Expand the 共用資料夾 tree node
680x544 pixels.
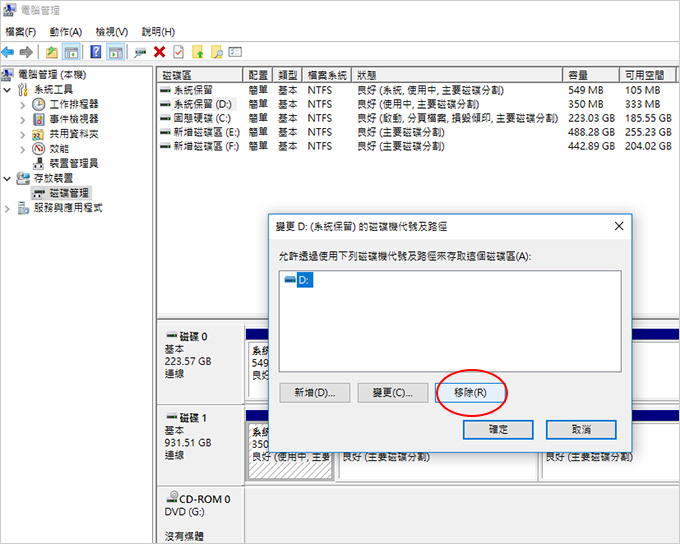click(x=23, y=134)
